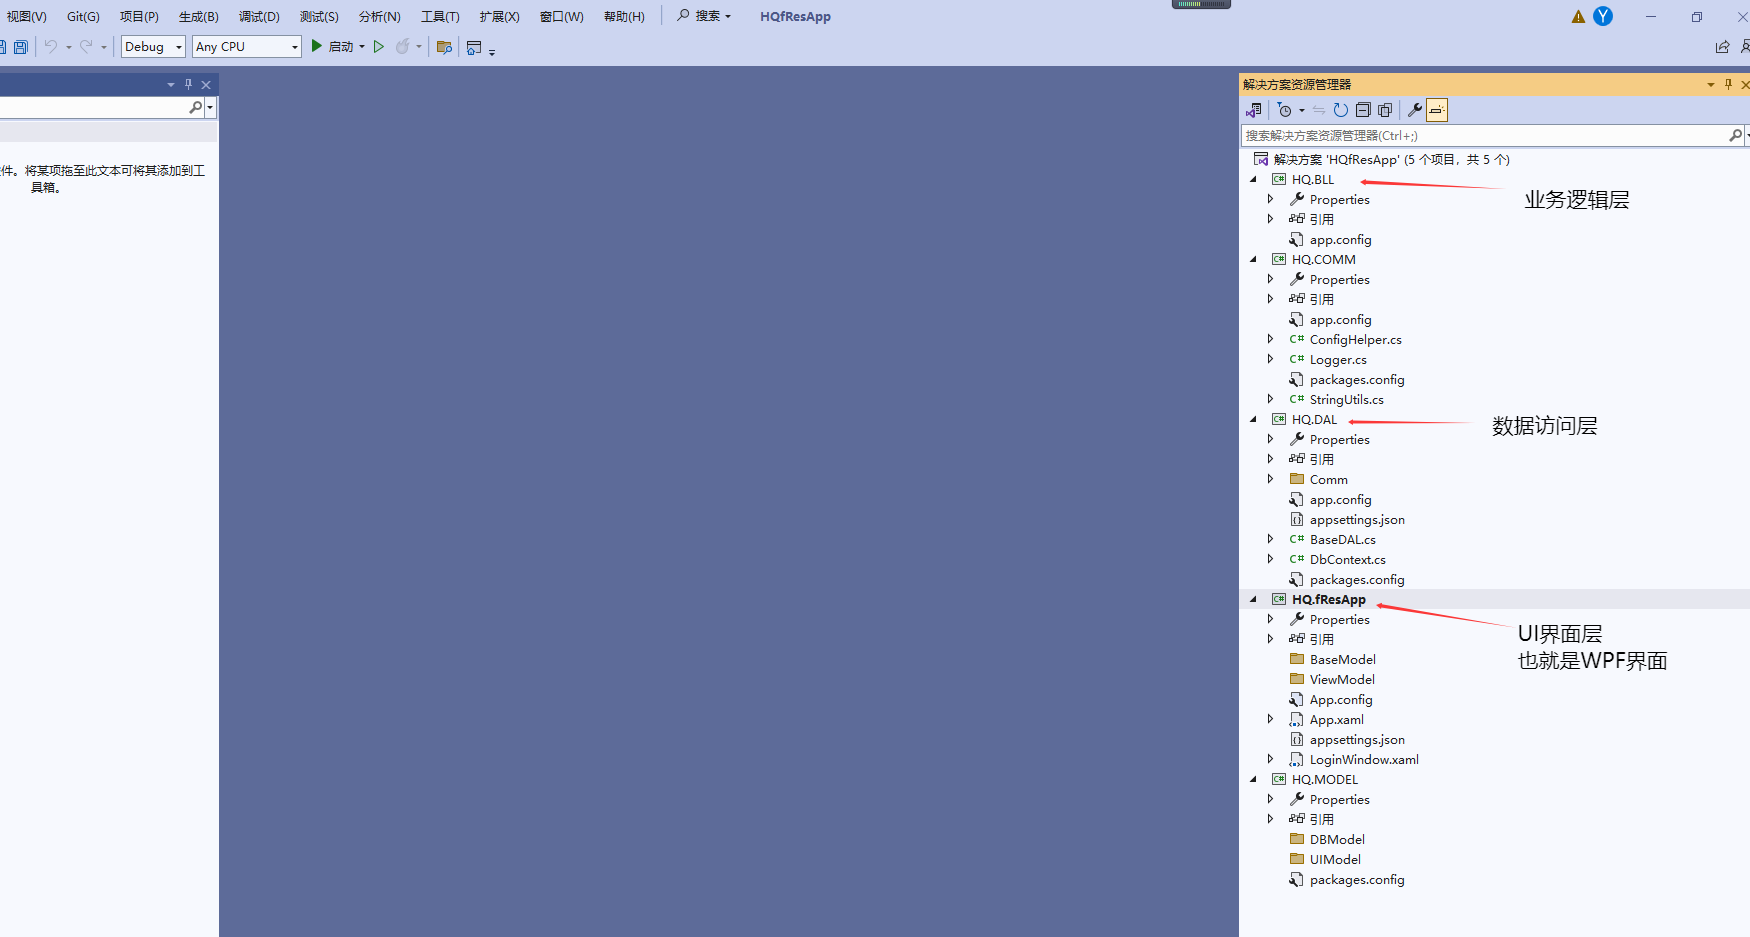Open Properties via the wrench icon
This screenshot has height=937, width=1750.
1415,110
